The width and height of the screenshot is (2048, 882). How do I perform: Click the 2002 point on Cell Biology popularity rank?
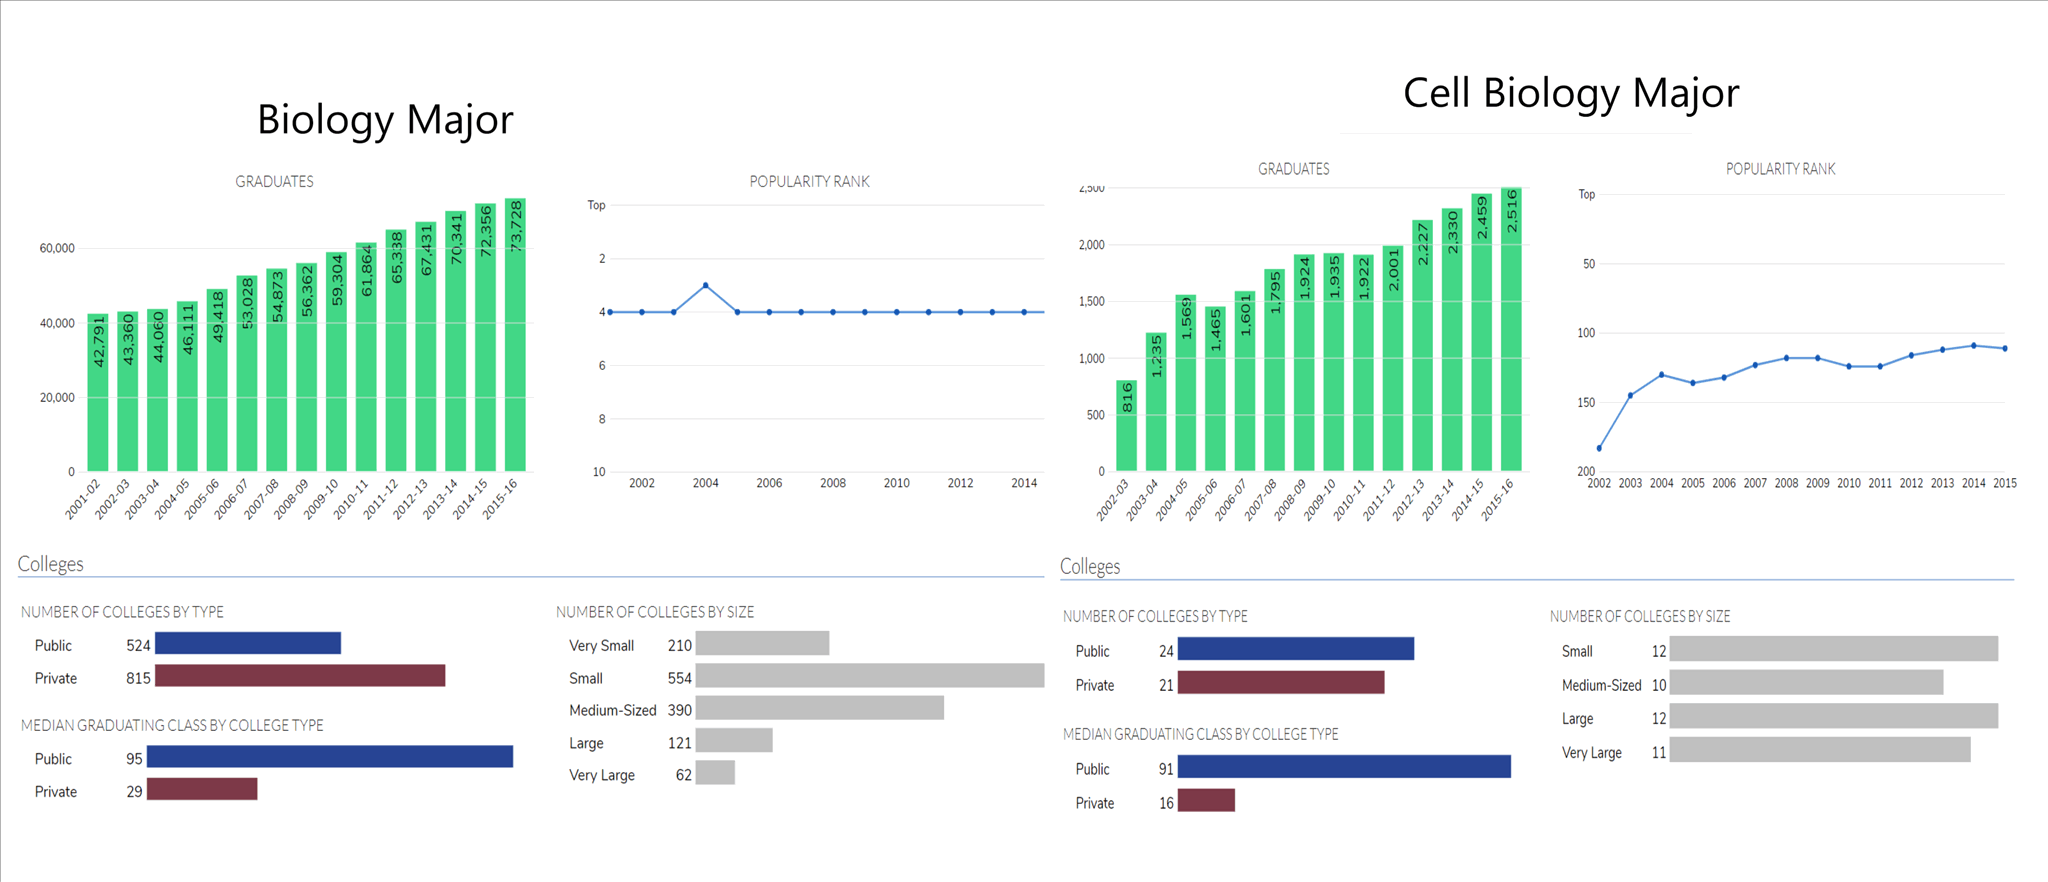(x=1599, y=448)
